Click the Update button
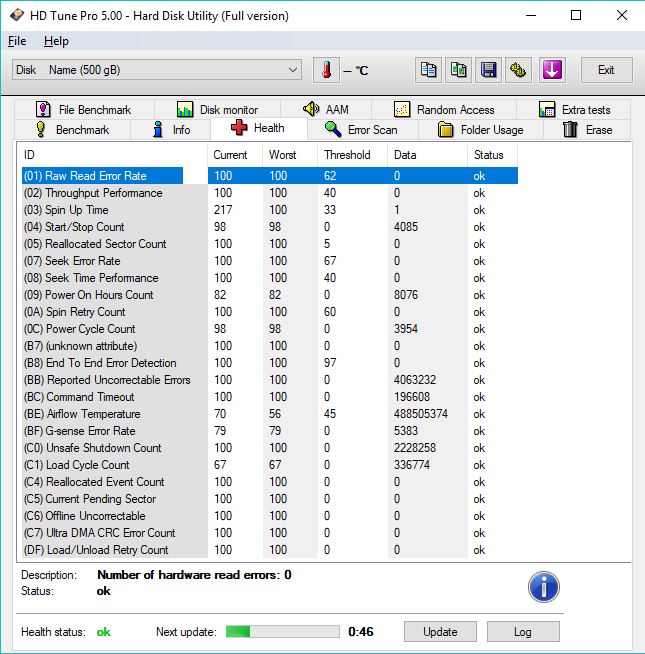The width and height of the screenshot is (645, 654). point(440,632)
